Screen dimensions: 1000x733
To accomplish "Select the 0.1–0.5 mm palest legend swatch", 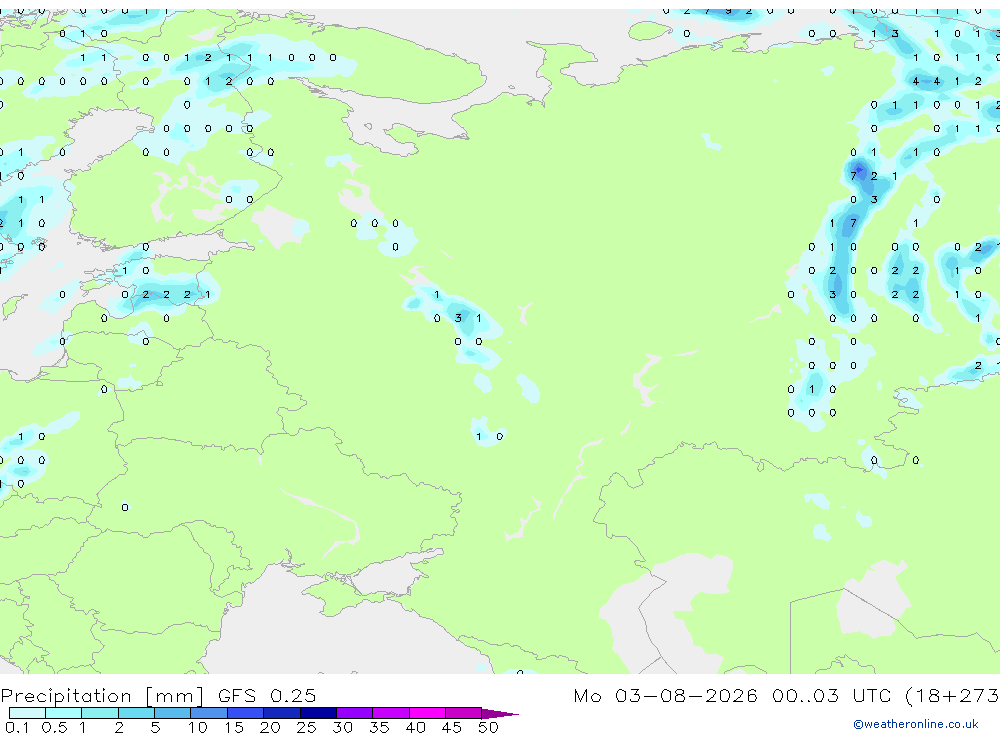I will (27, 713).
